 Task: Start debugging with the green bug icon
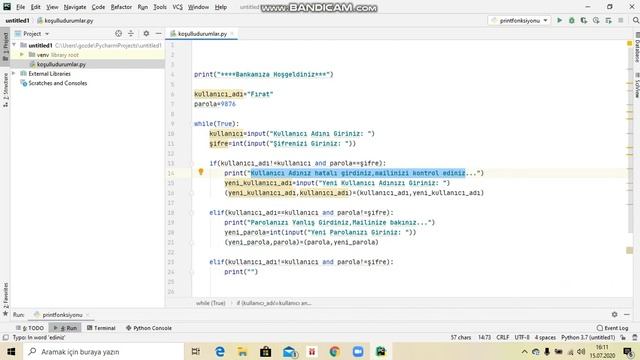(x=571, y=20)
